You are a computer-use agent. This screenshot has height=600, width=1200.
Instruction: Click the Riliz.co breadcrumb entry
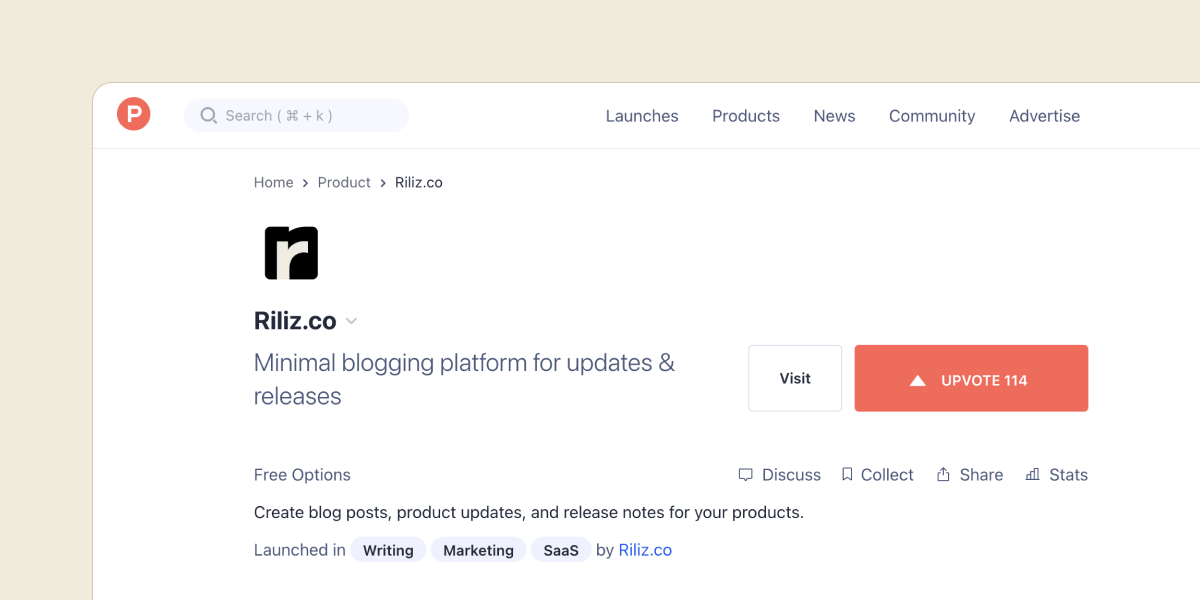point(419,182)
